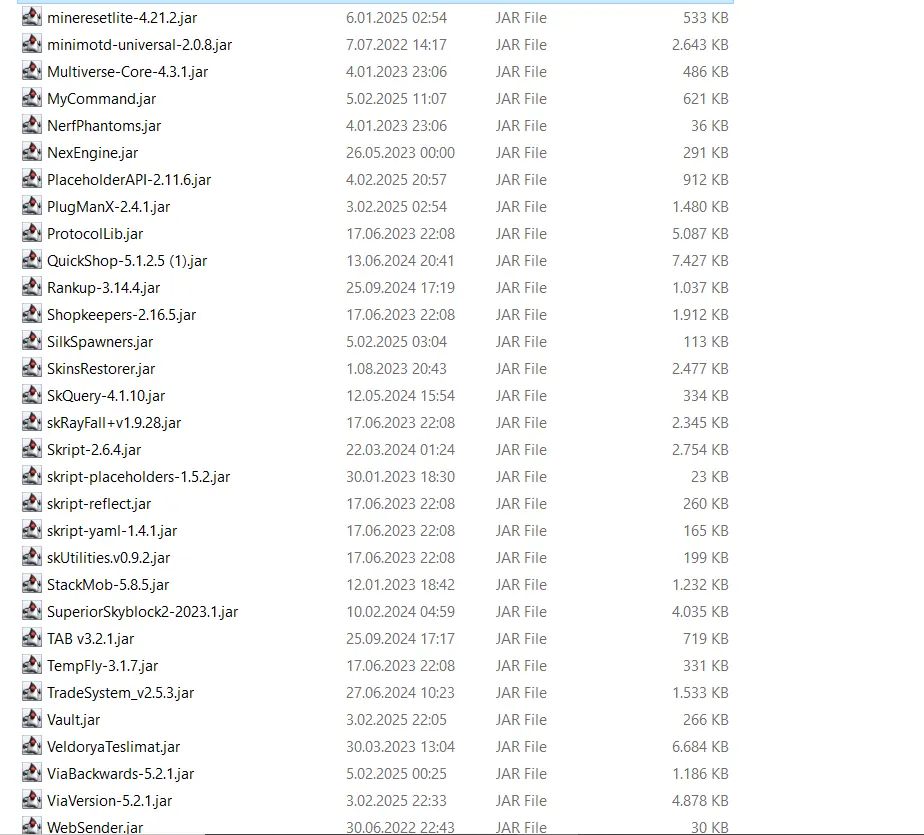Select the Multiverse-Core-4.3.1.jar file name
The image size is (924, 835).
(x=128, y=72)
